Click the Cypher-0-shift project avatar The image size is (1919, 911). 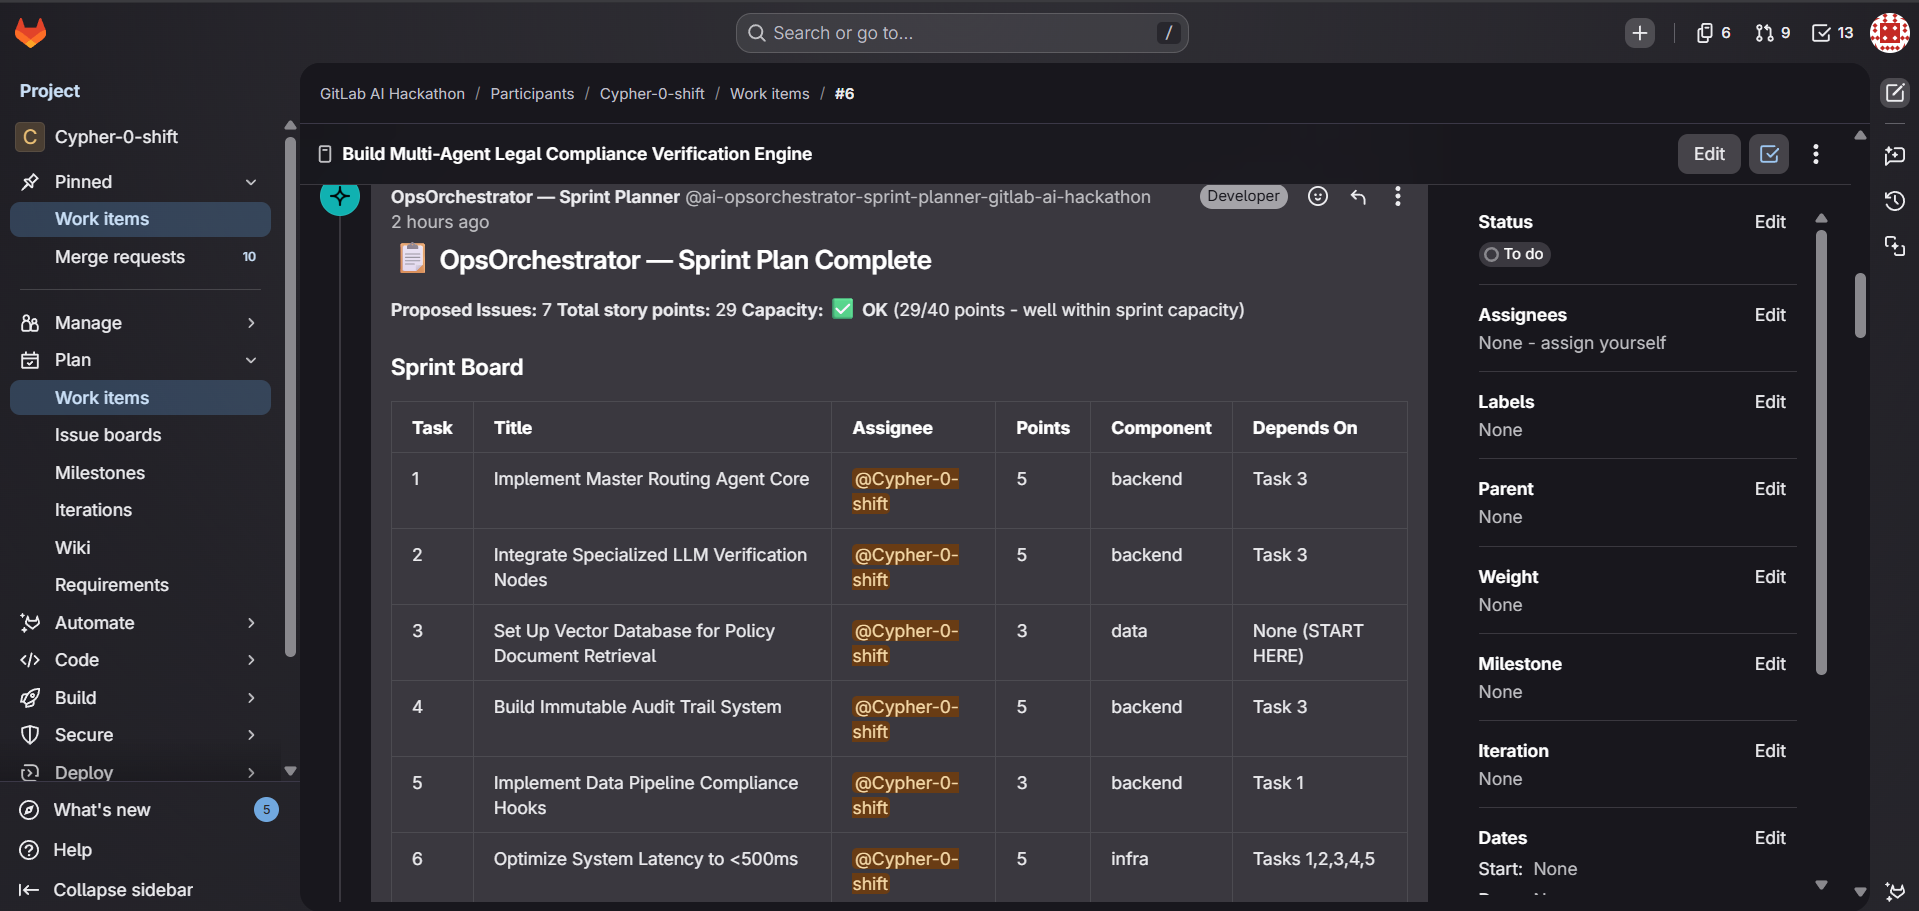click(x=30, y=137)
